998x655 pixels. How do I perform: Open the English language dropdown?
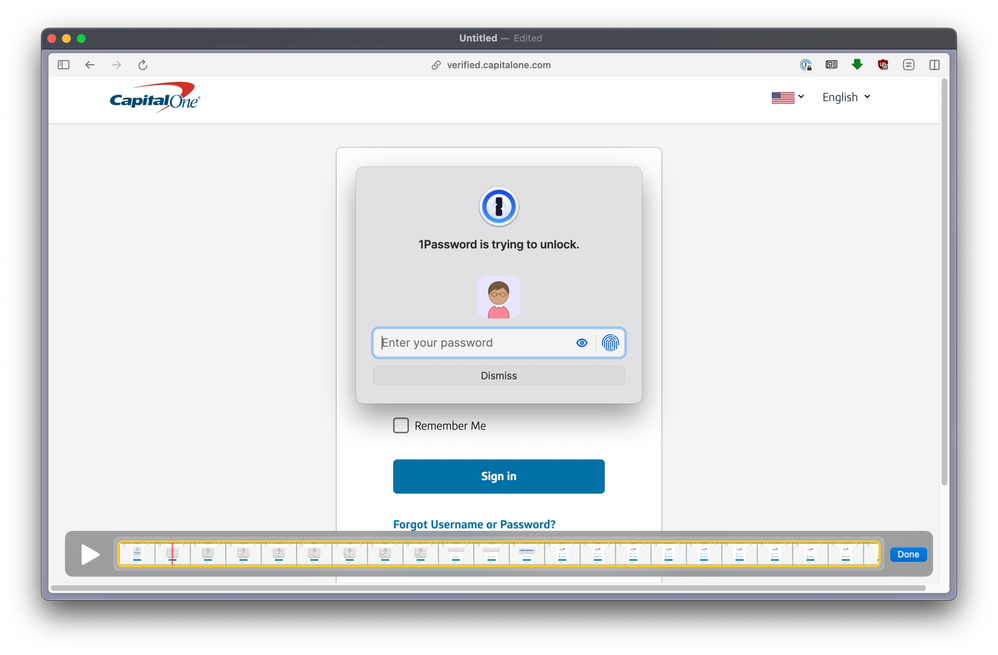click(x=846, y=97)
